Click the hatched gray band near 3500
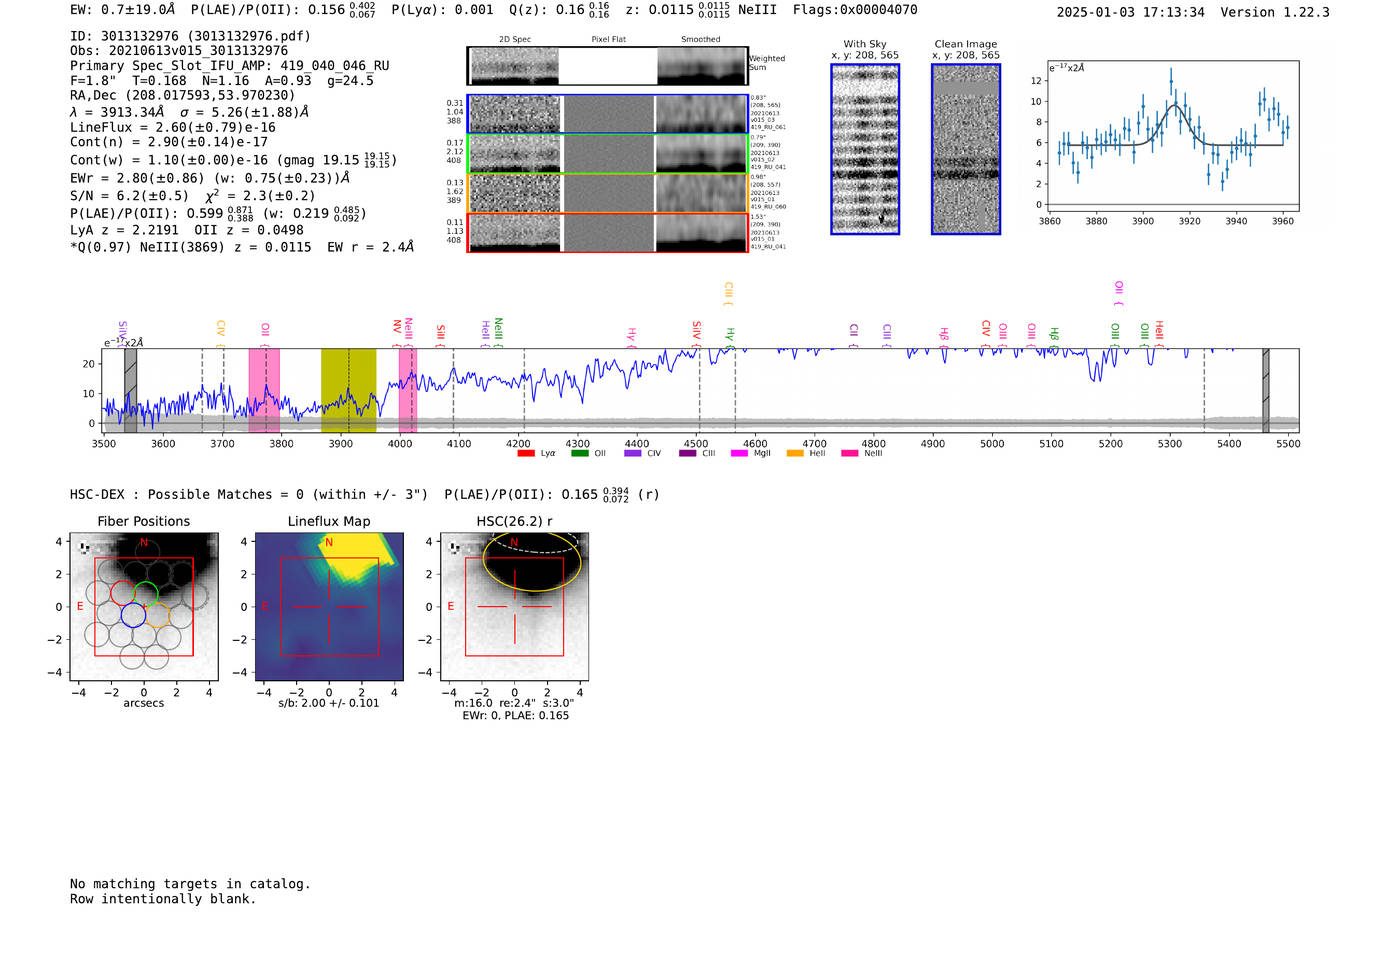The height and width of the screenshot is (953, 1400). 130,390
